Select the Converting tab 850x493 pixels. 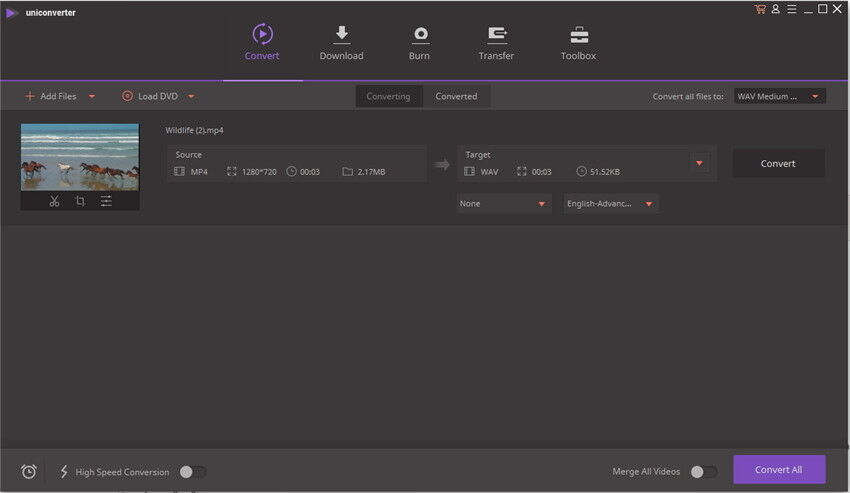pos(388,96)
